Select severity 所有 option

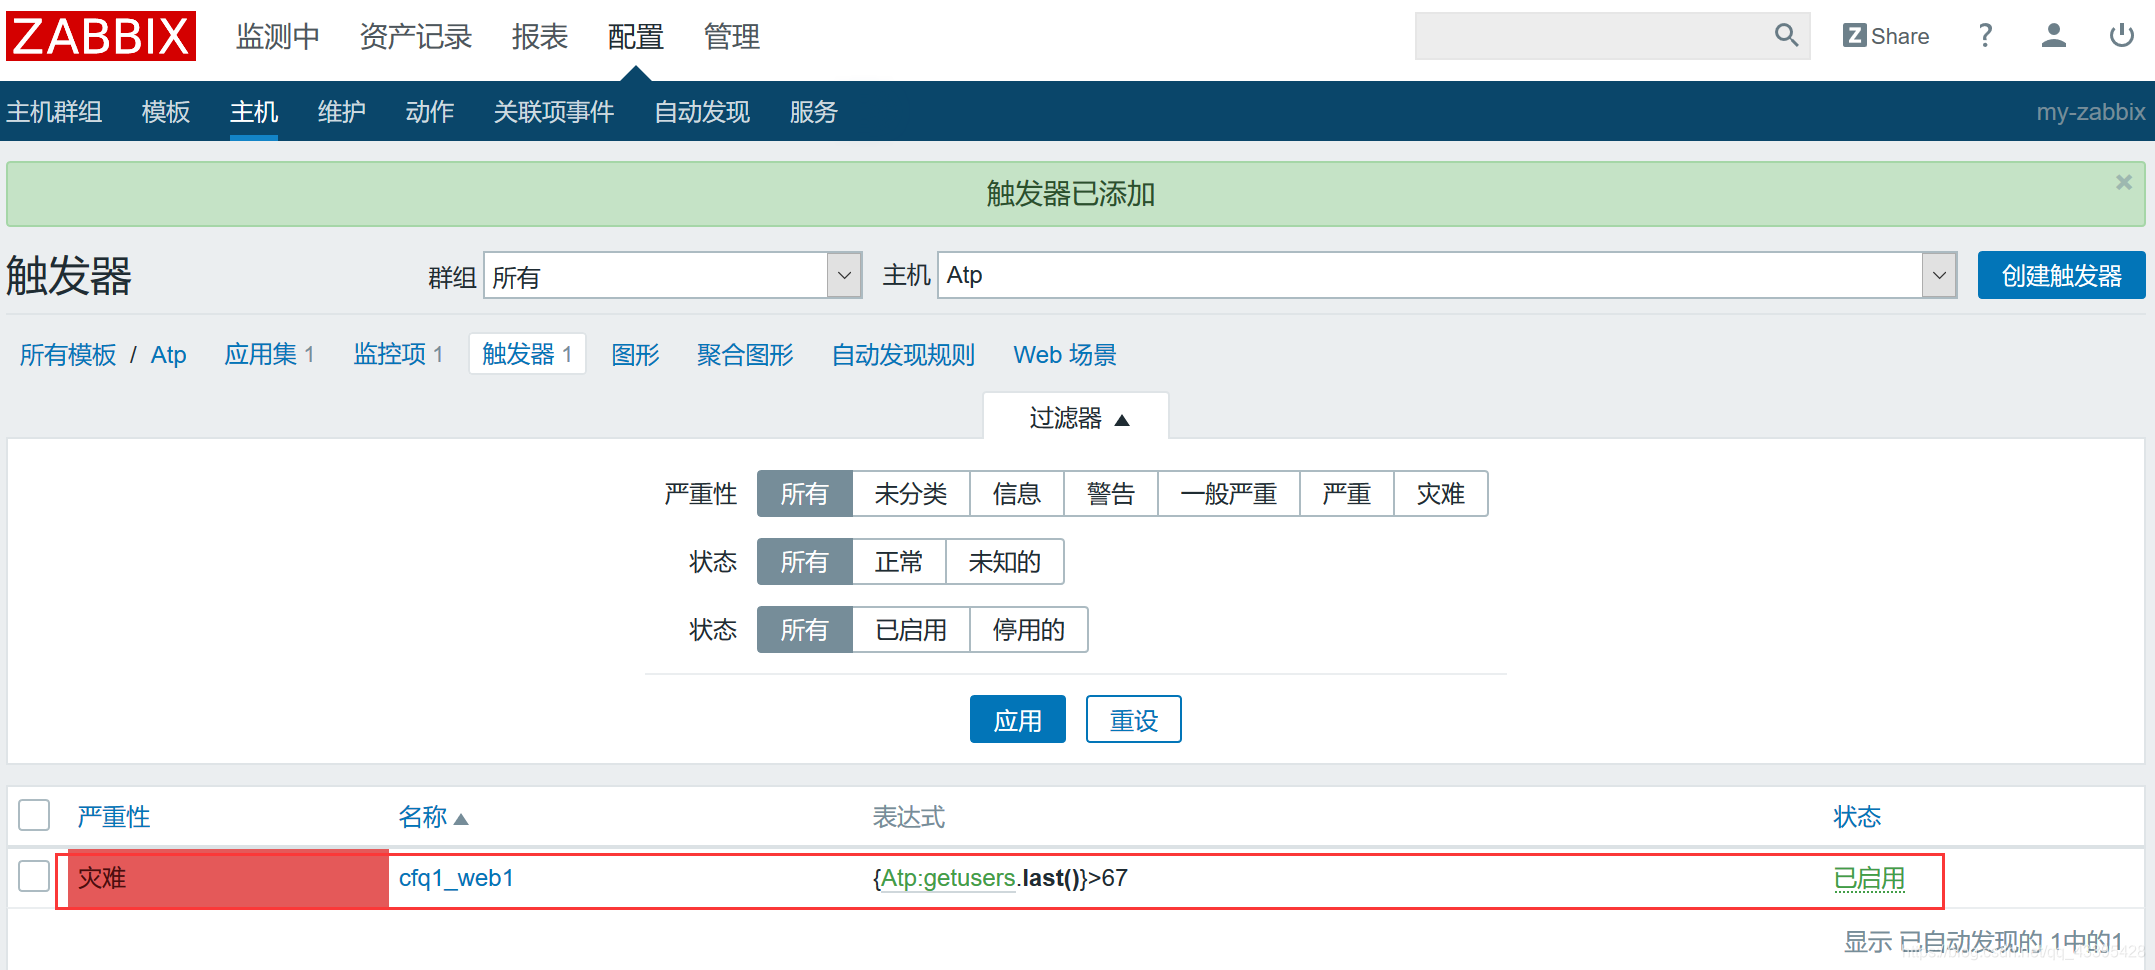tap(805, 494)
